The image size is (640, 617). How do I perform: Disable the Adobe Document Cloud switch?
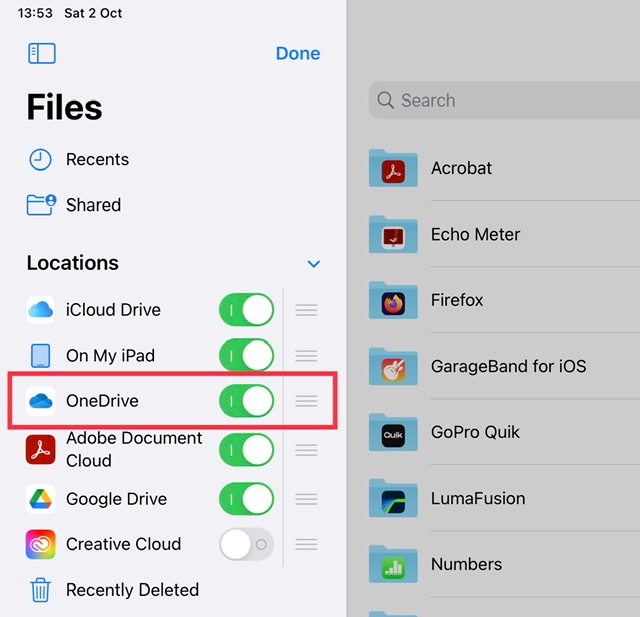point(247,450)
